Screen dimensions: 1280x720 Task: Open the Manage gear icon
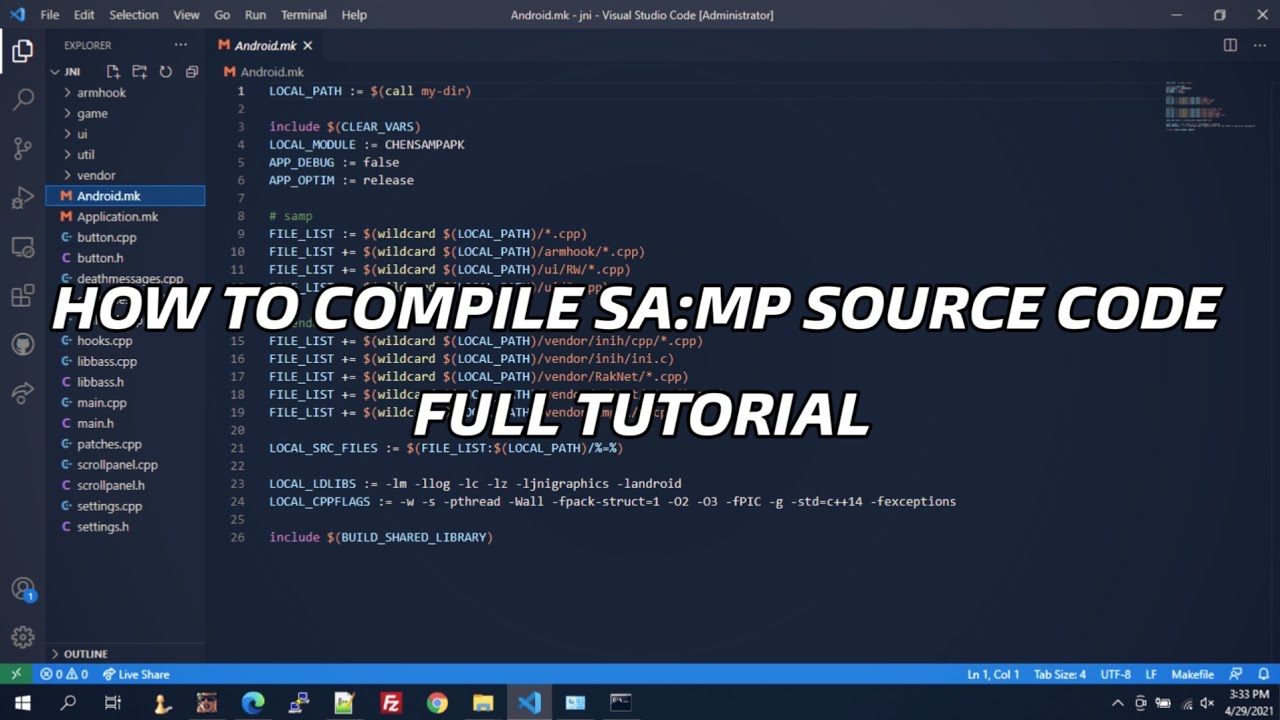[x=23, y=637]
